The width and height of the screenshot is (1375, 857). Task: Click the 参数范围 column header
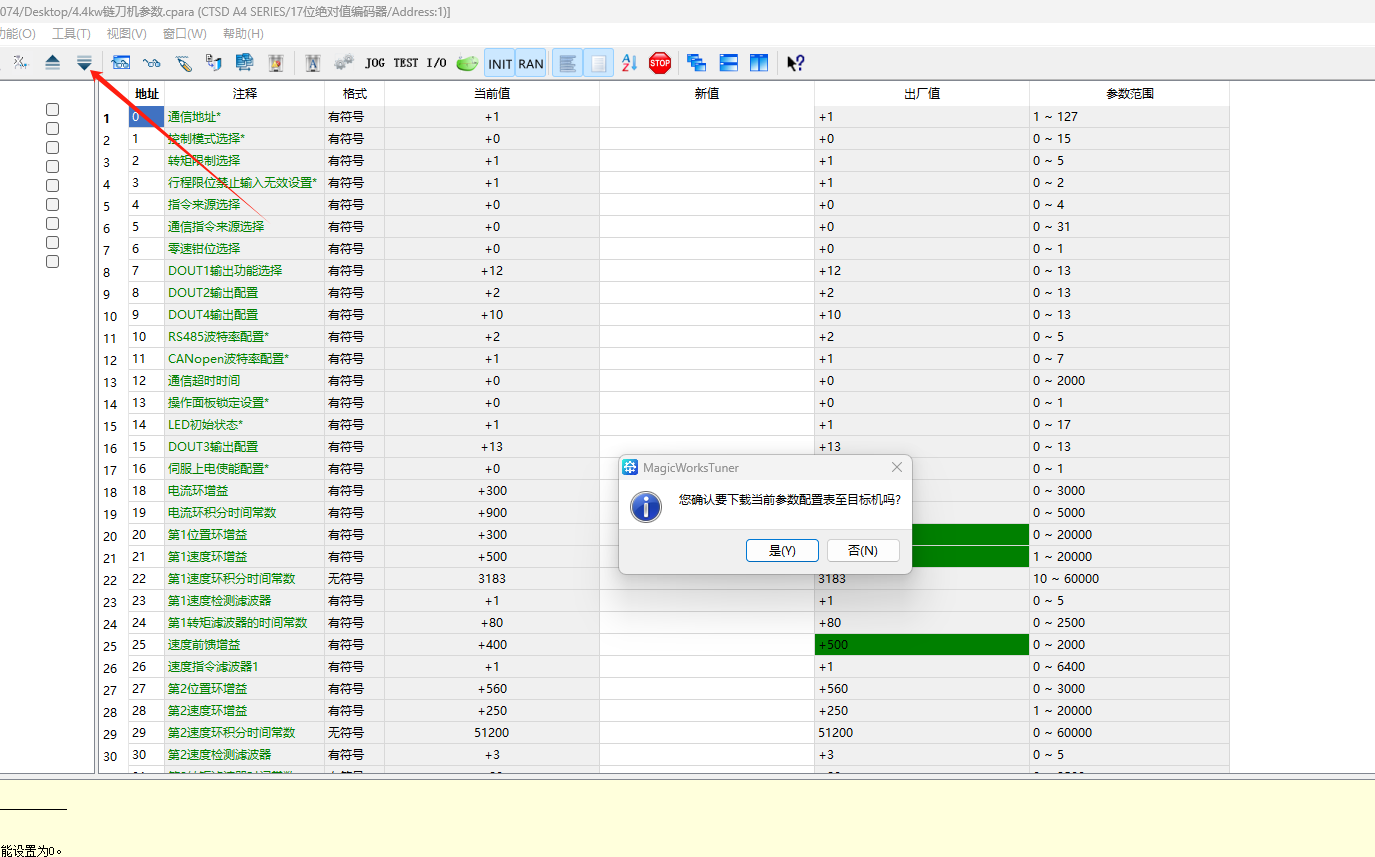1130,93
